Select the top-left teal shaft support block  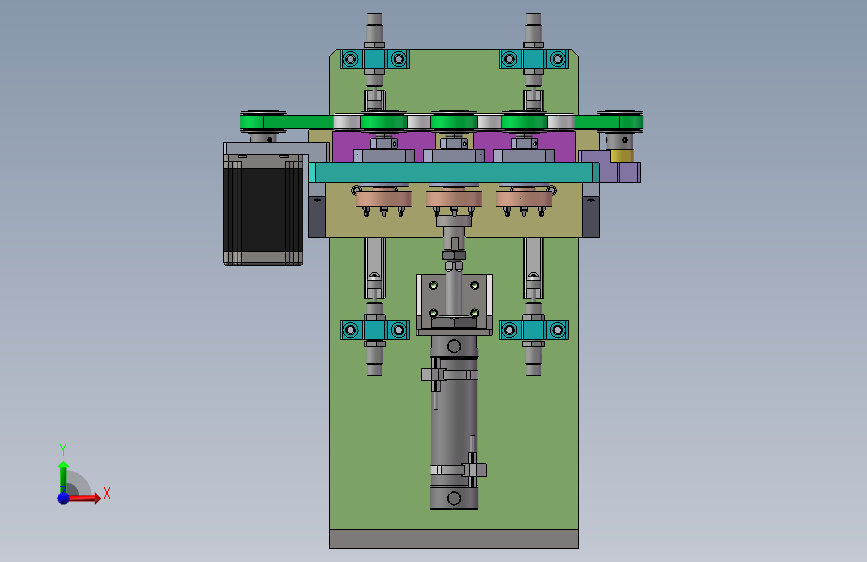375,59
